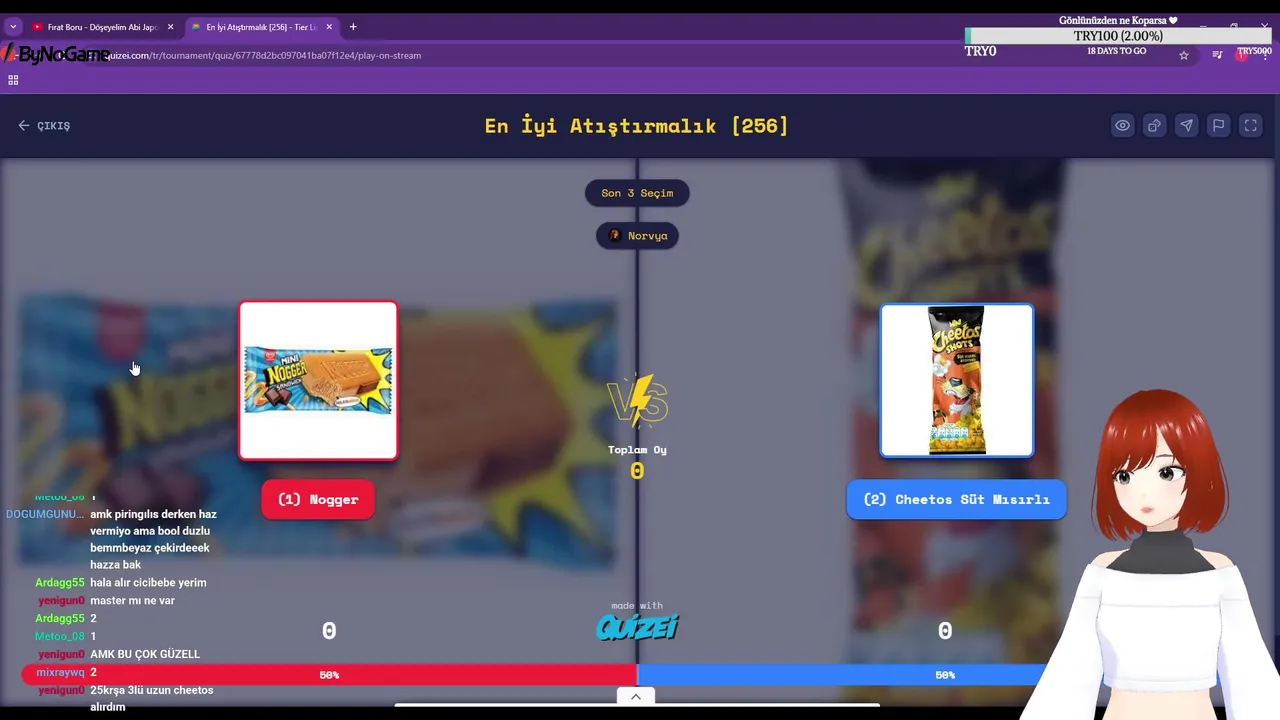Select the En İyi Atıştırmalık [256] tab

262,27
